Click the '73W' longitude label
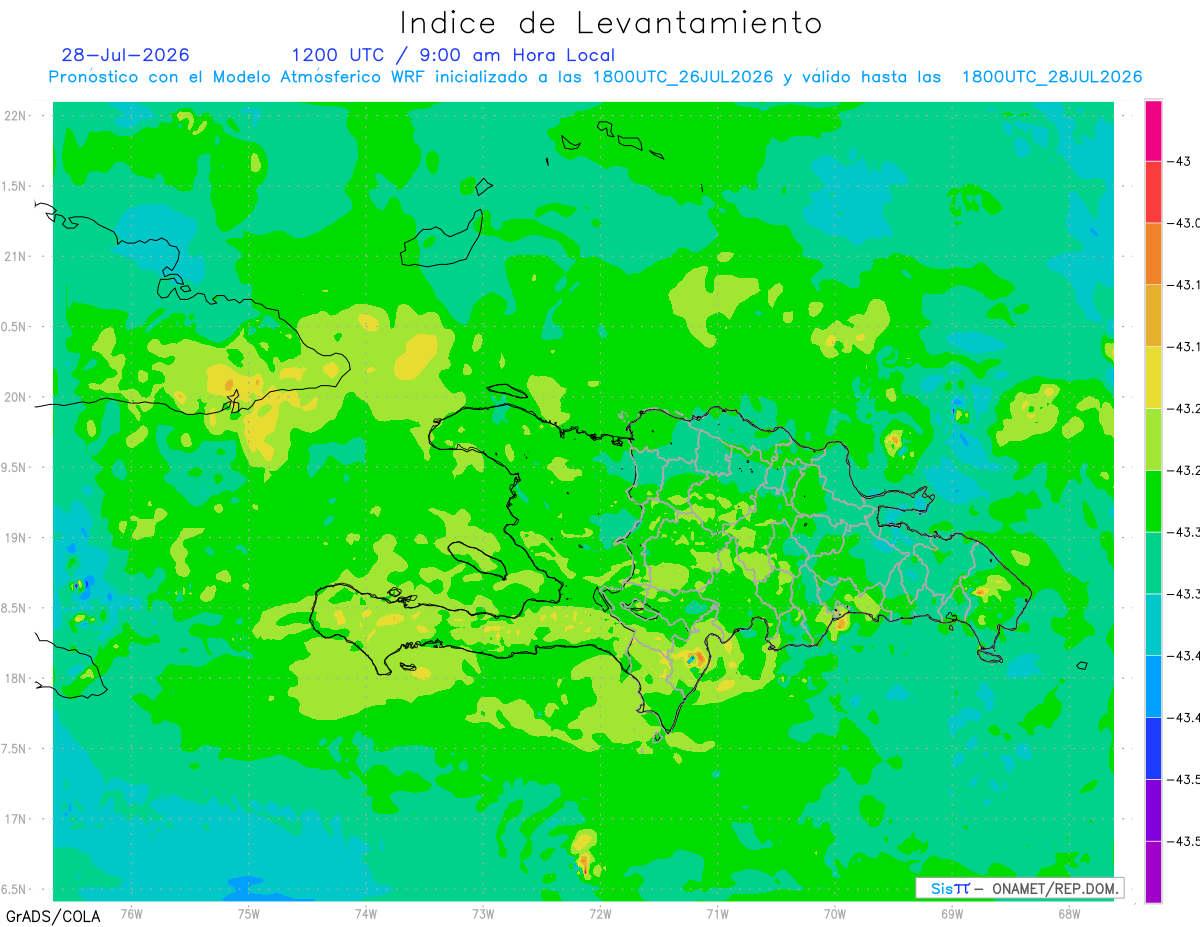The width and height of the screenshot is (1200, 927). 483,913
